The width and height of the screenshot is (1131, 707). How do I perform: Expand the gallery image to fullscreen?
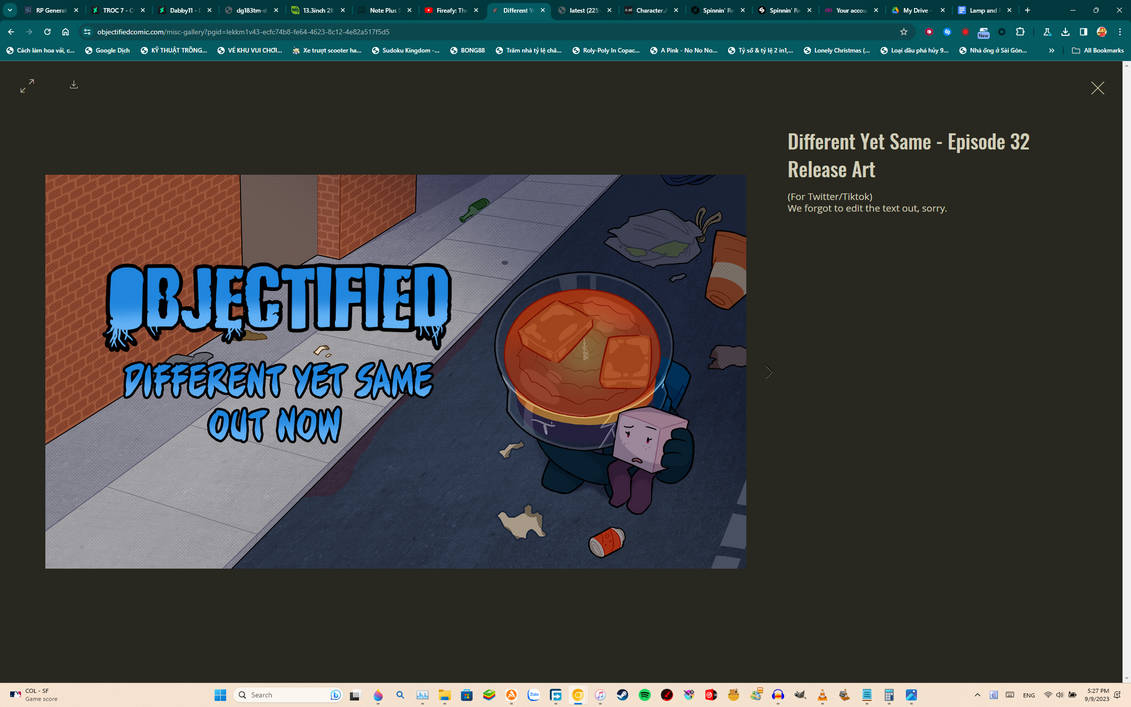tap(27, 87)
